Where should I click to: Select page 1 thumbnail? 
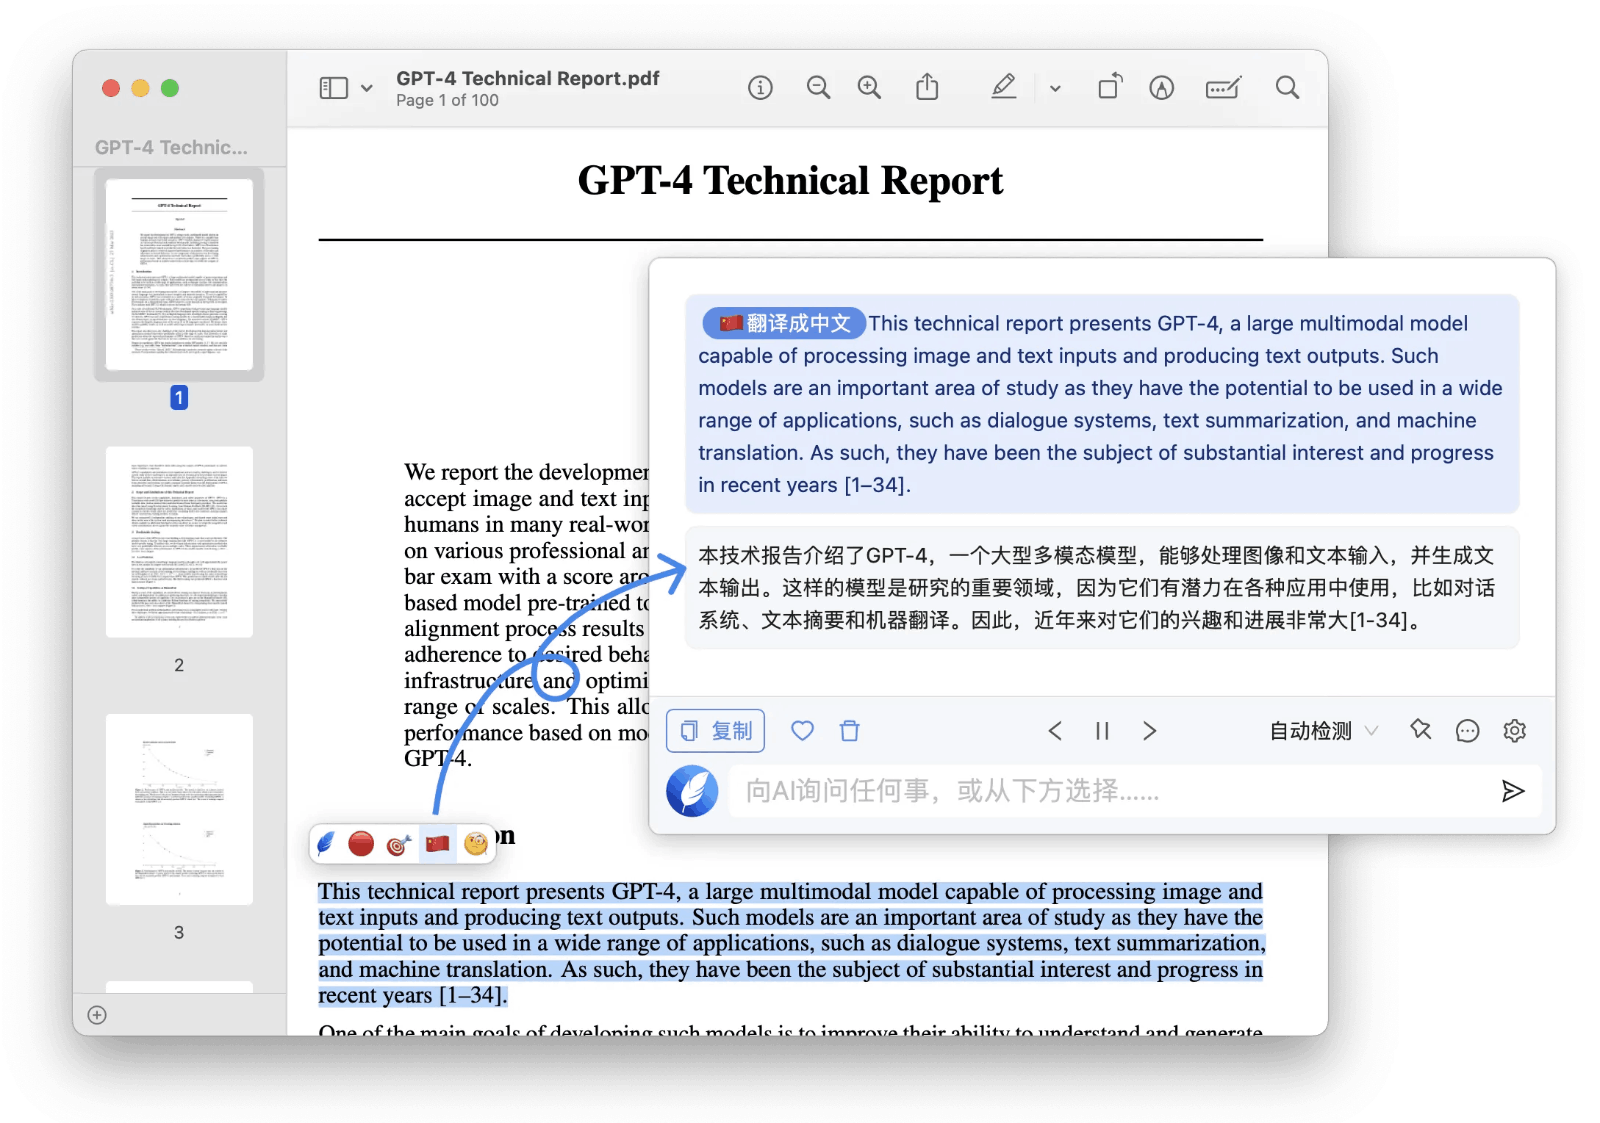179,274
